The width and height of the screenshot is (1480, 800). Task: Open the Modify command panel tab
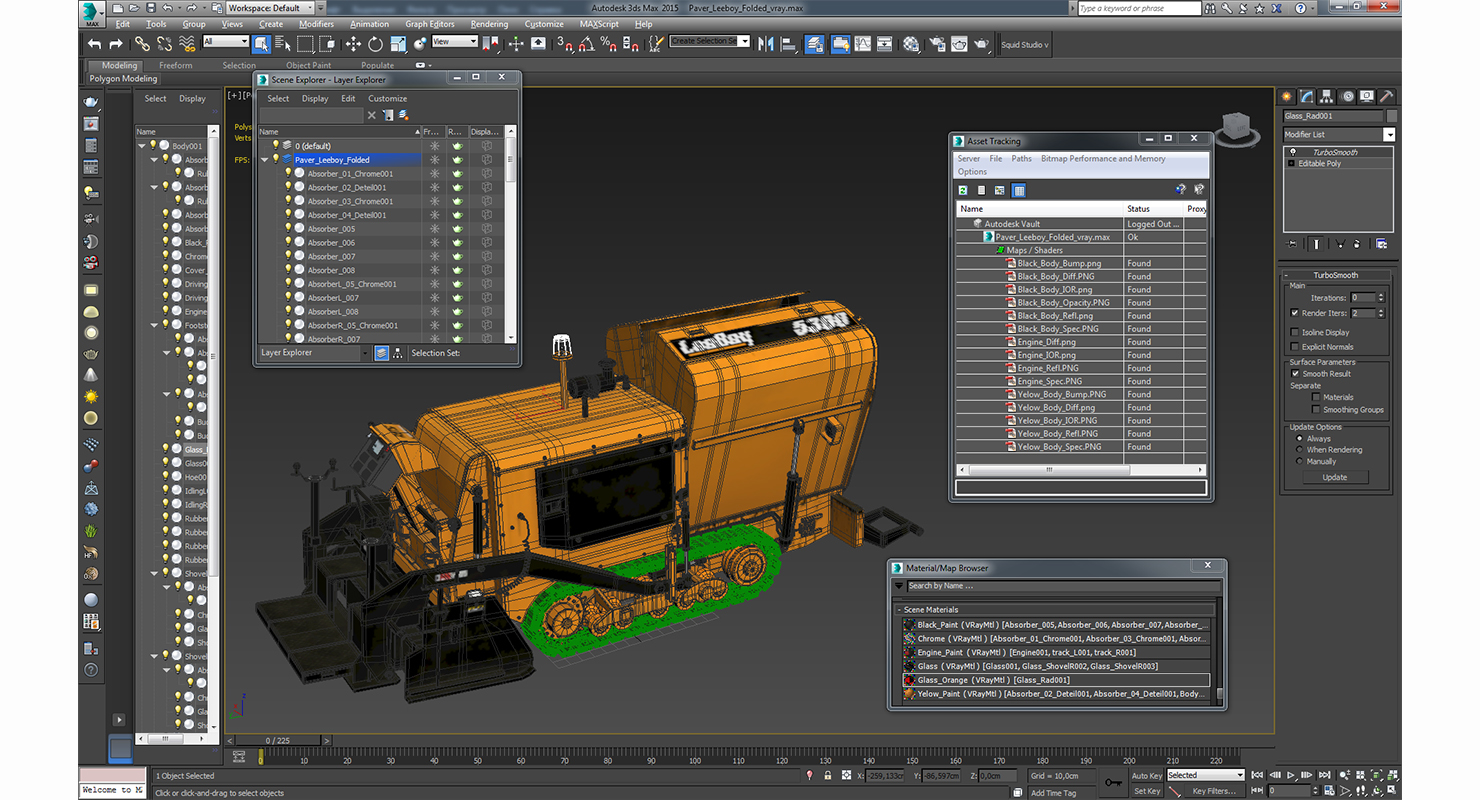point(1306,96)
